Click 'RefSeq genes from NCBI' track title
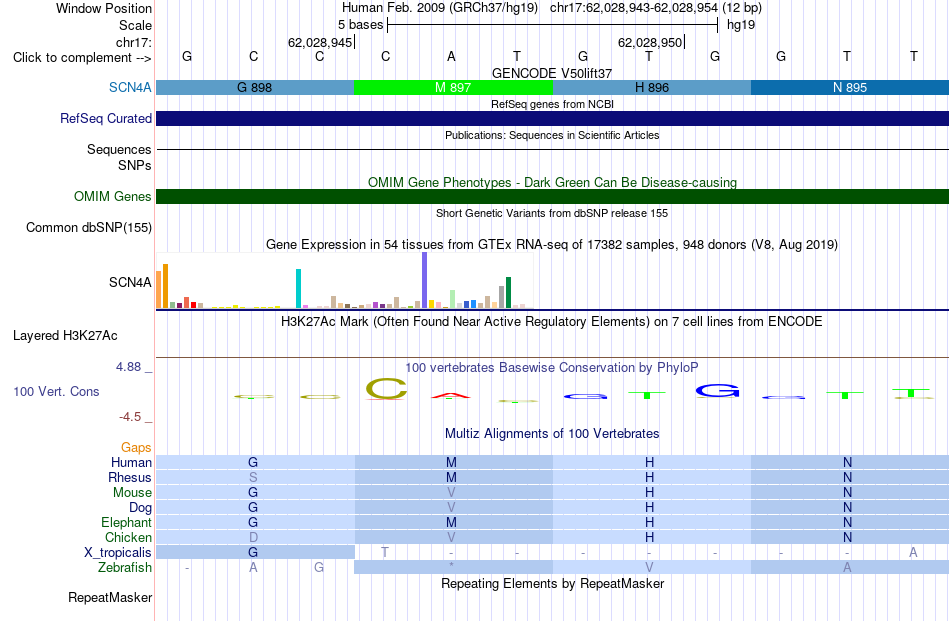Screen dimensions: 950x621 click(553, 104)
